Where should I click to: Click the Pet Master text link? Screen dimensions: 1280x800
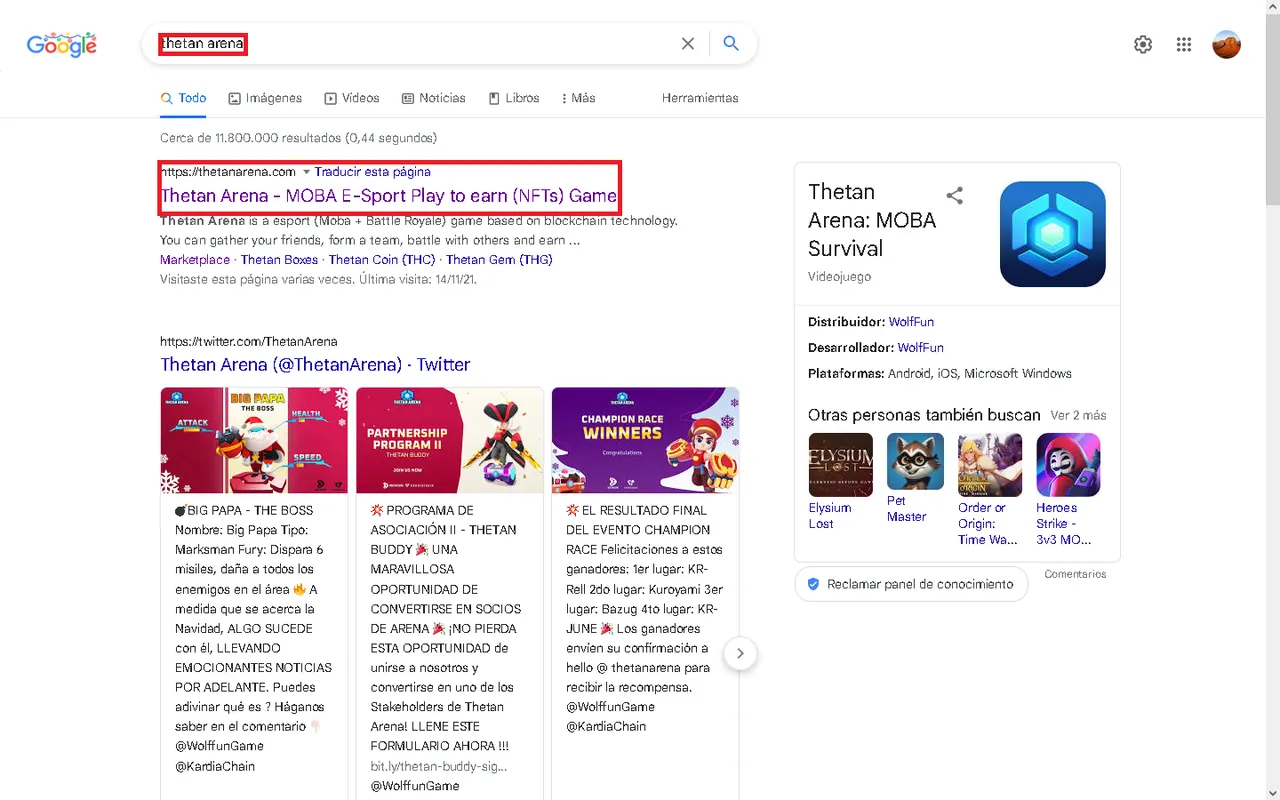click(907, 509)
